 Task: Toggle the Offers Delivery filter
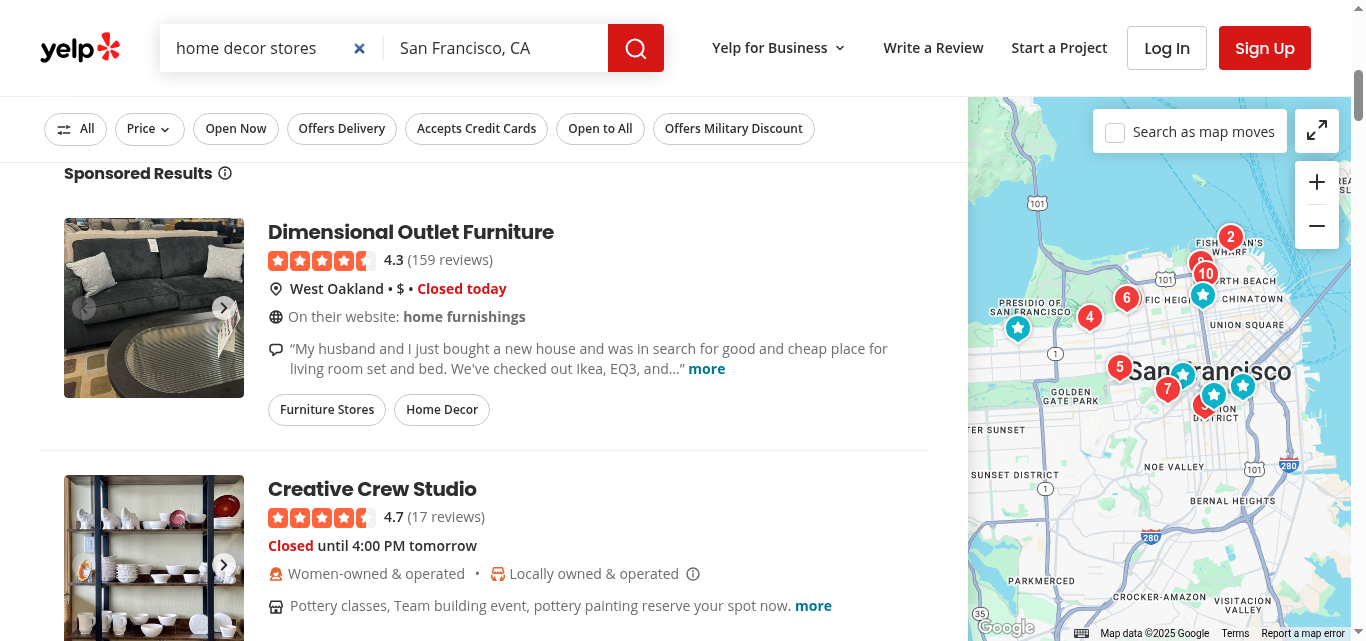pos(342,129)
